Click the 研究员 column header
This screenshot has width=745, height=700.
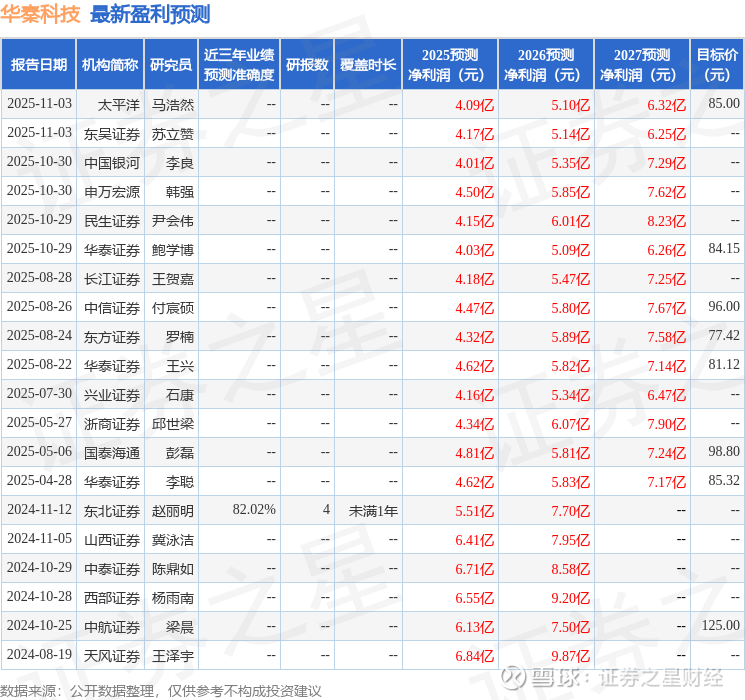coord(171,65)
